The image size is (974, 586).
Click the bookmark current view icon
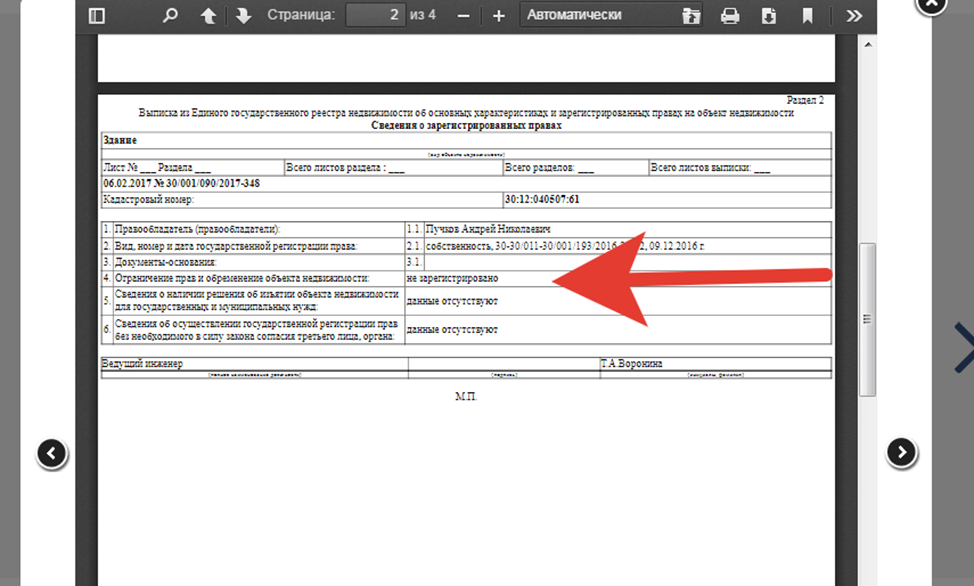(807, 16)
